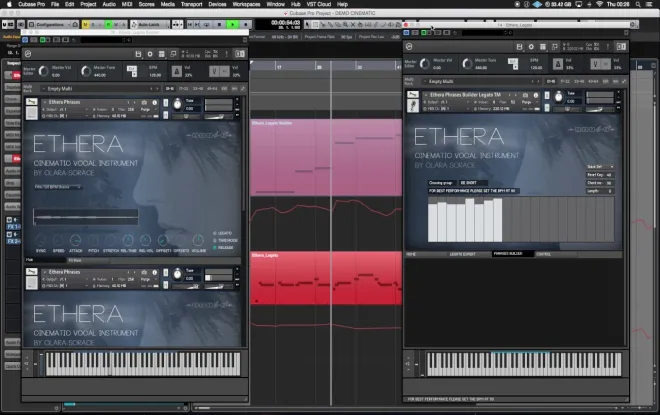Switch to Control tab in right Ethera
This screenshot has width=660, height=415.
click(555, 254)
